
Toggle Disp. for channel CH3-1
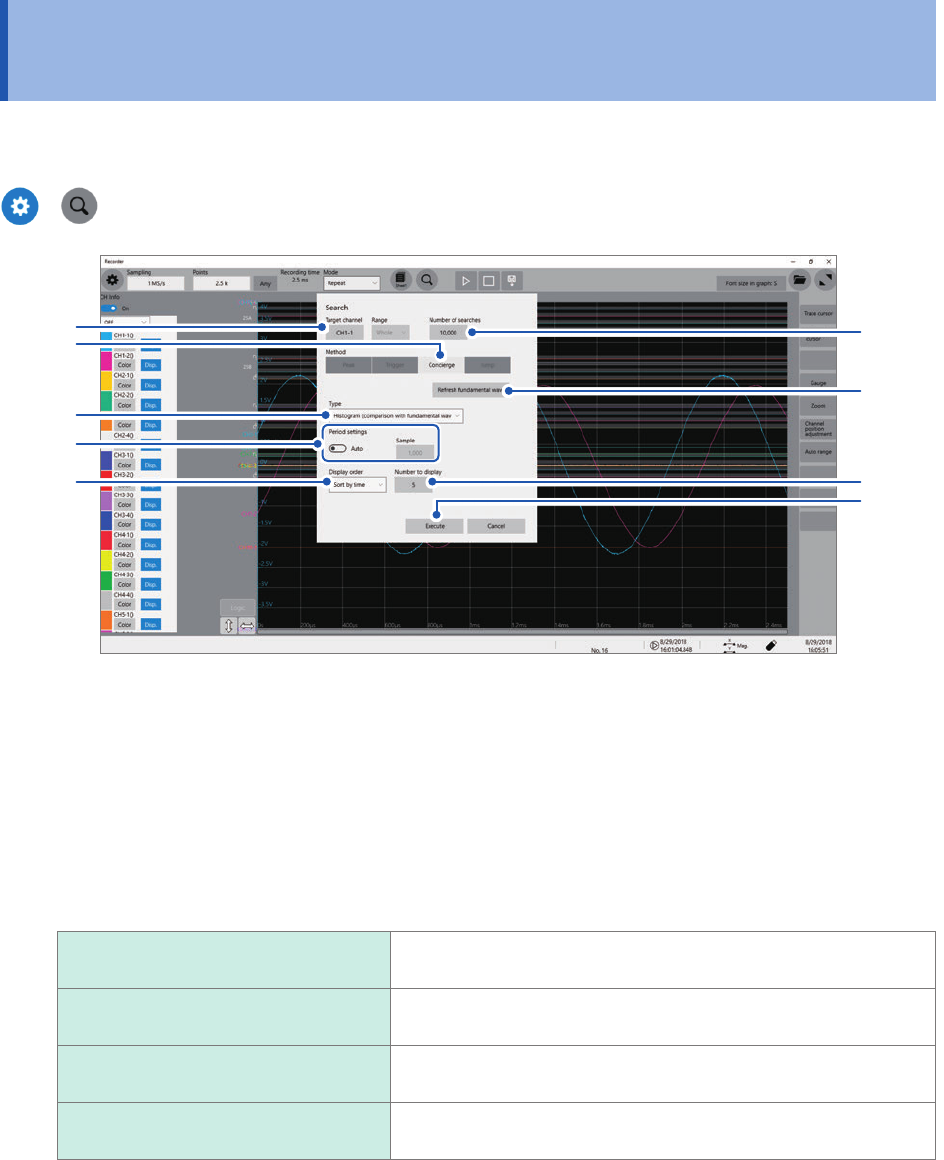pos(150,465)
